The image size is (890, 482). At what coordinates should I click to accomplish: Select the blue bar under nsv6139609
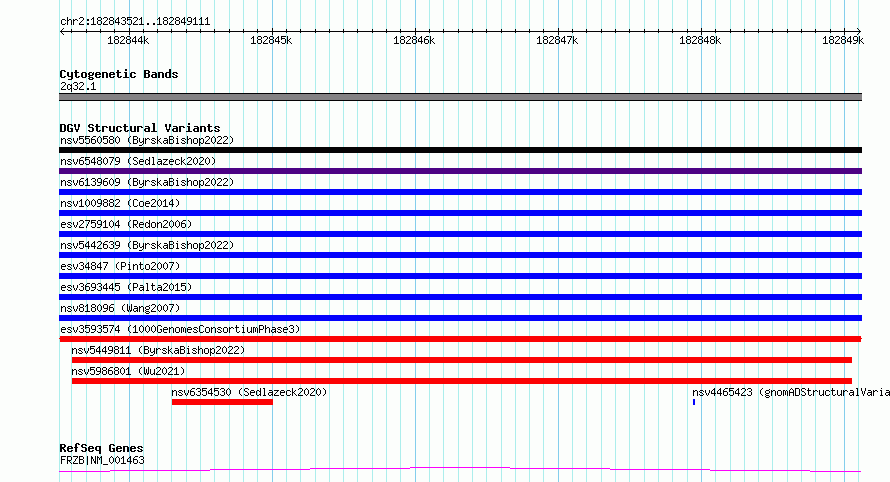tap(460, 192)
